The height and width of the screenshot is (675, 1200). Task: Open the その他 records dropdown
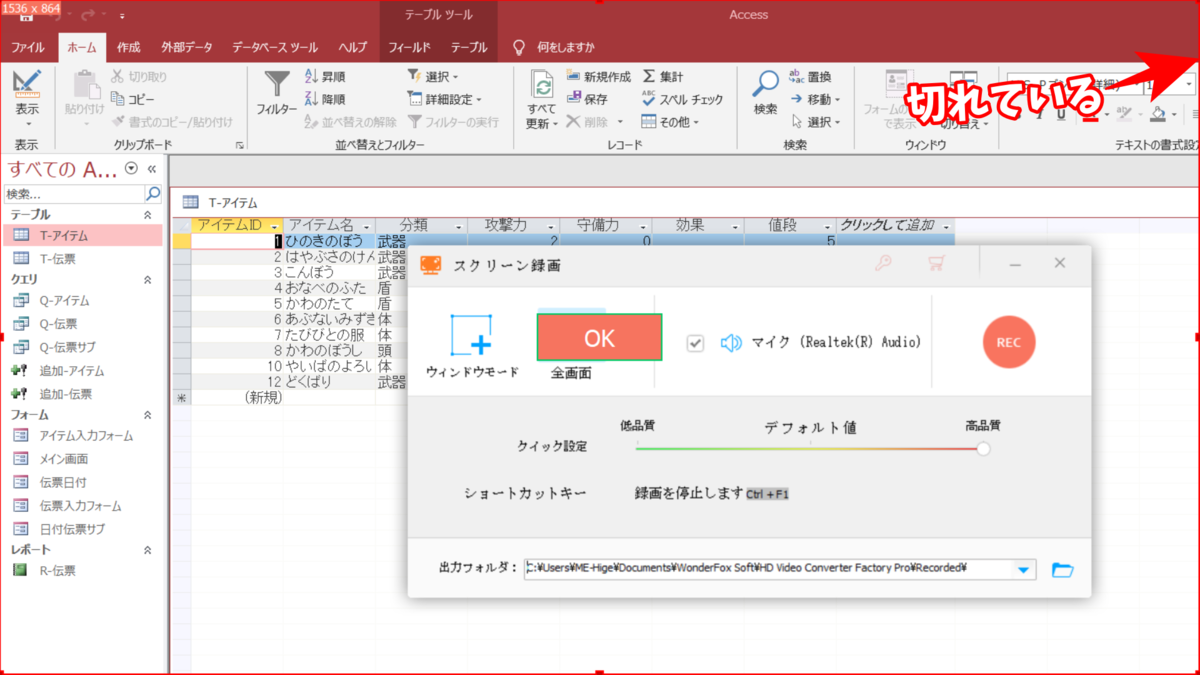coord(670,122)
